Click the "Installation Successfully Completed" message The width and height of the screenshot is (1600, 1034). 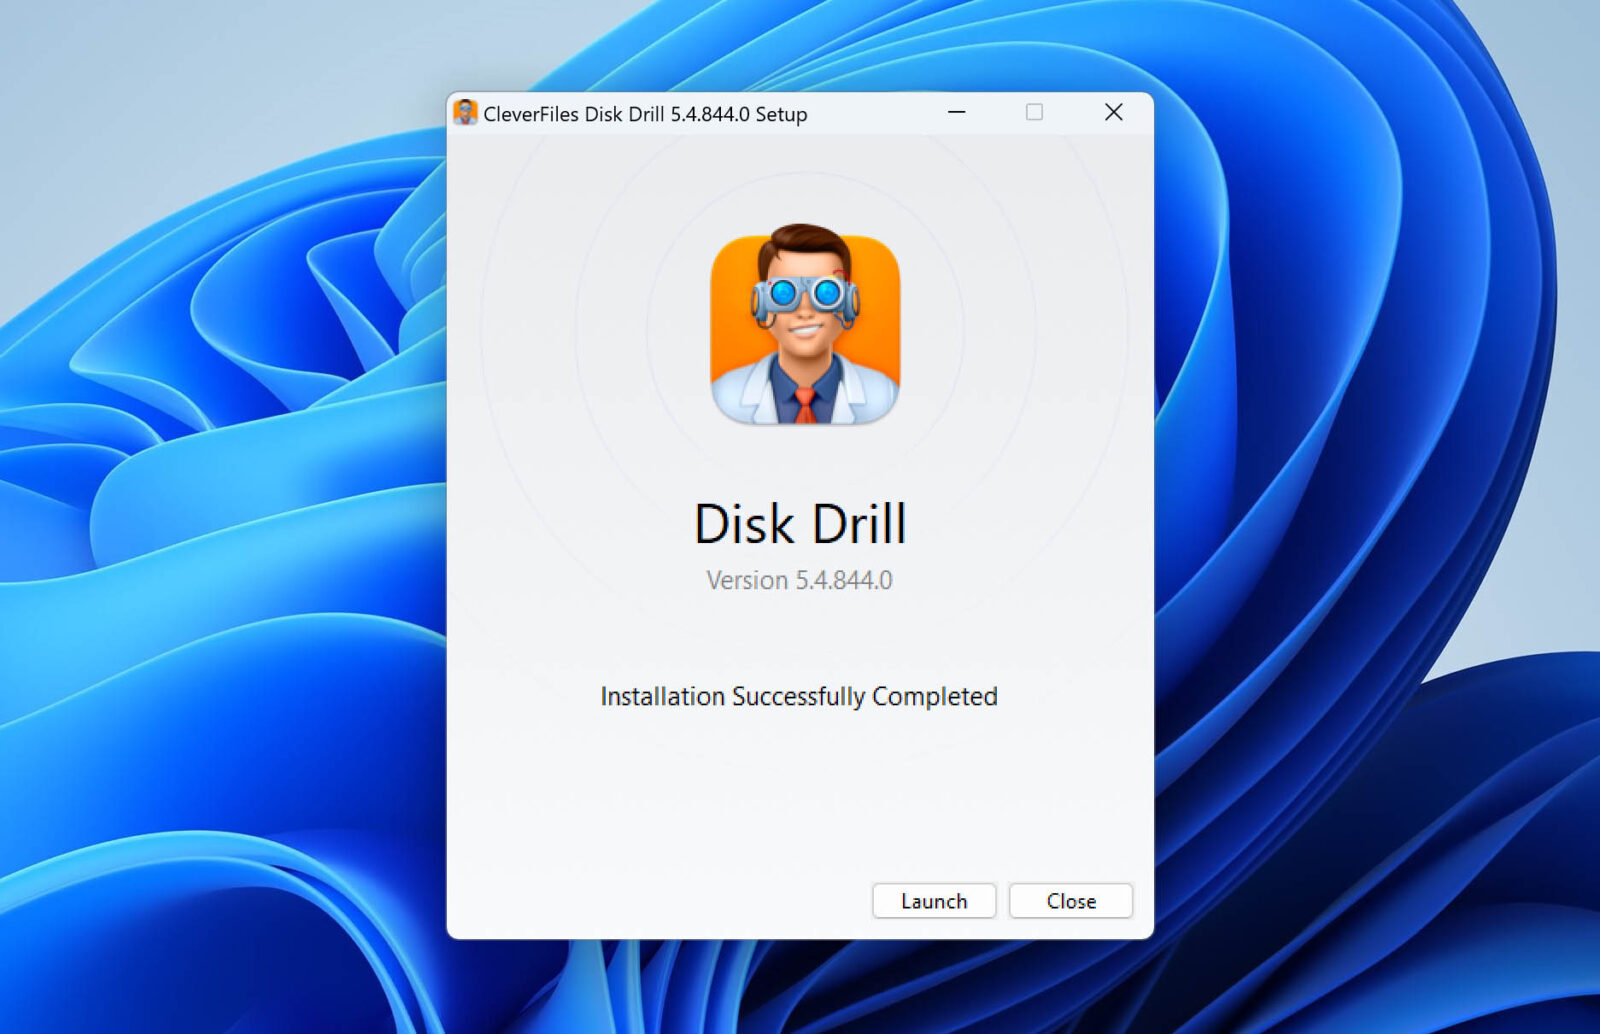click(x=799, y=696)
